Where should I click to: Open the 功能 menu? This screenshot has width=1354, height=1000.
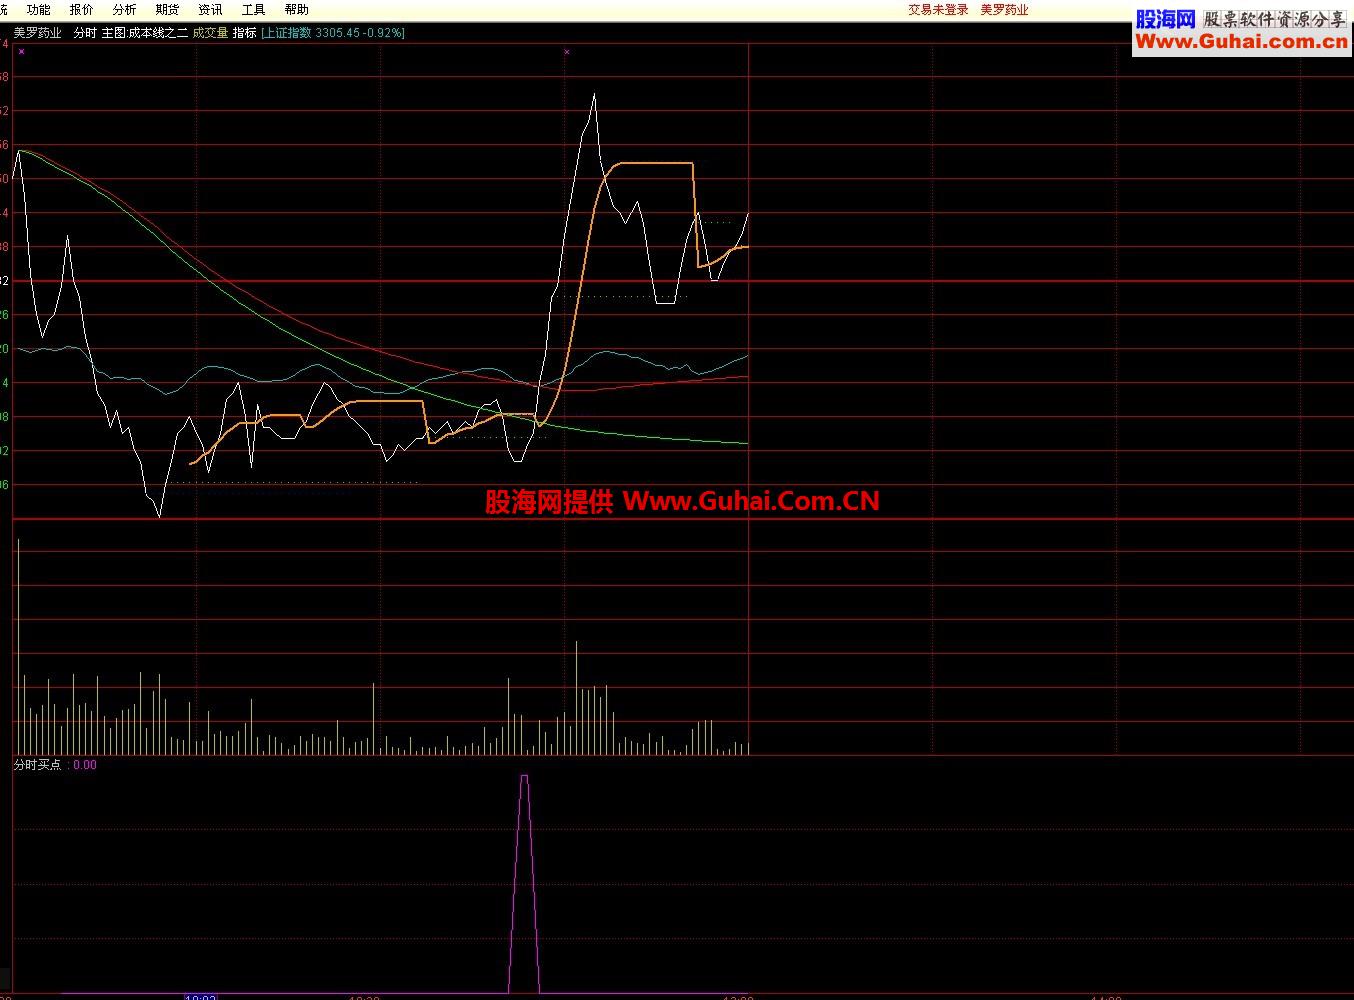click(38, 10)
